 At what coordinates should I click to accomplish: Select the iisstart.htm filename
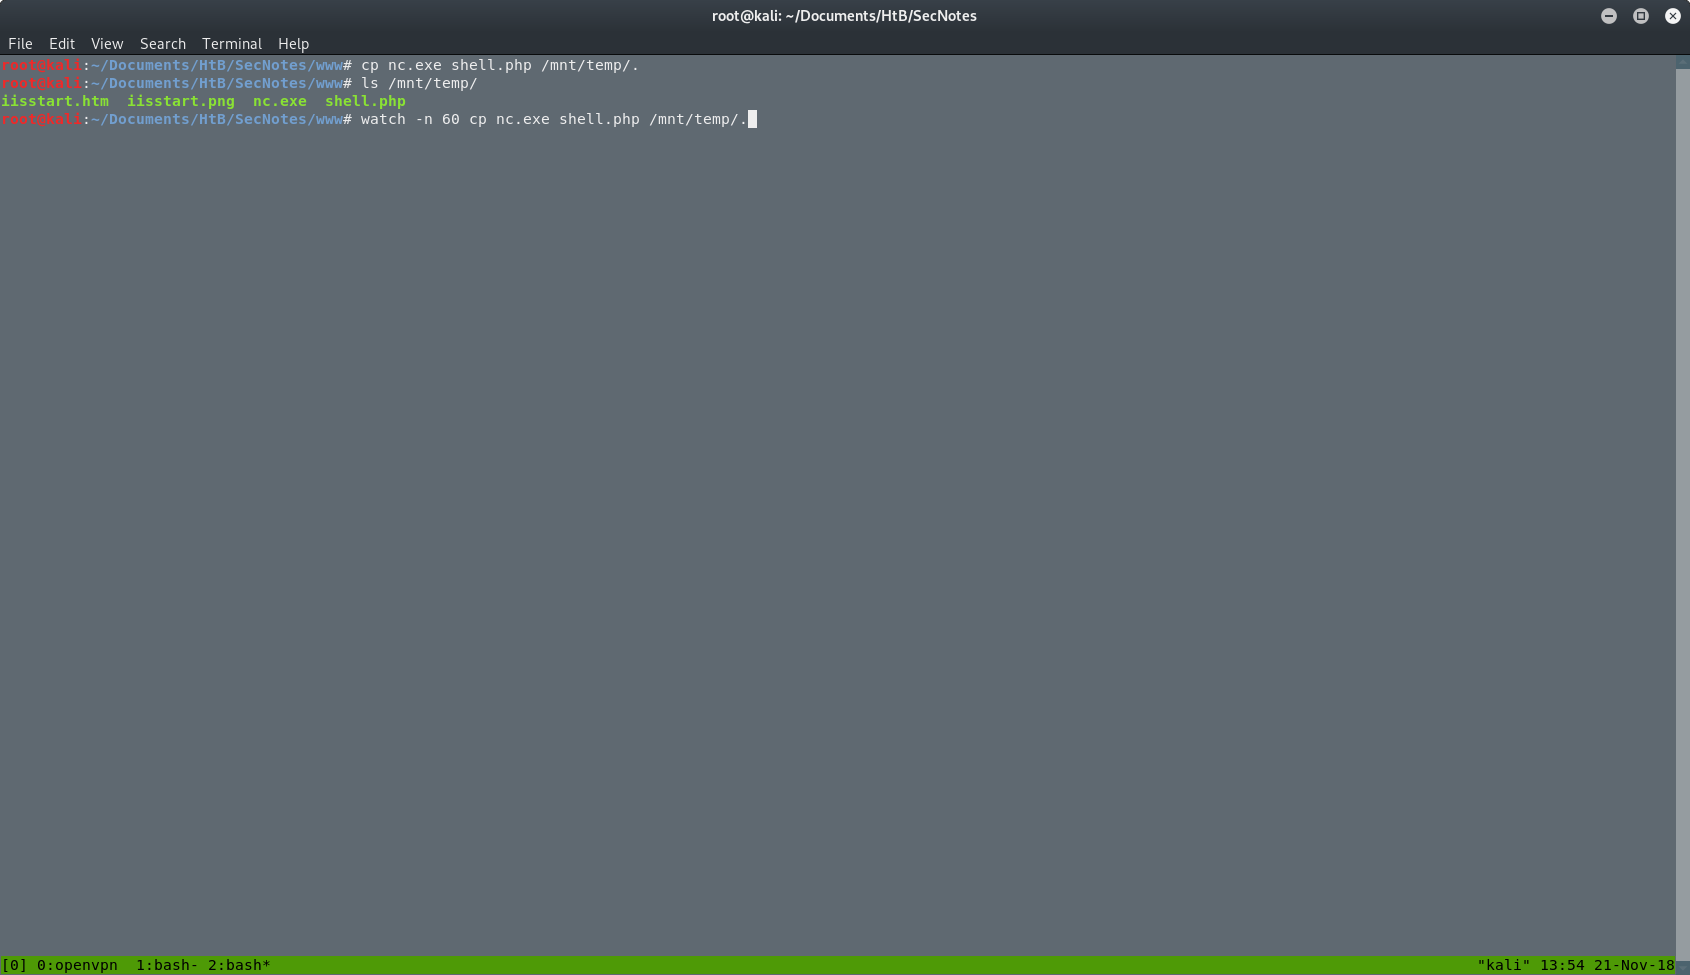coord(55,101)
